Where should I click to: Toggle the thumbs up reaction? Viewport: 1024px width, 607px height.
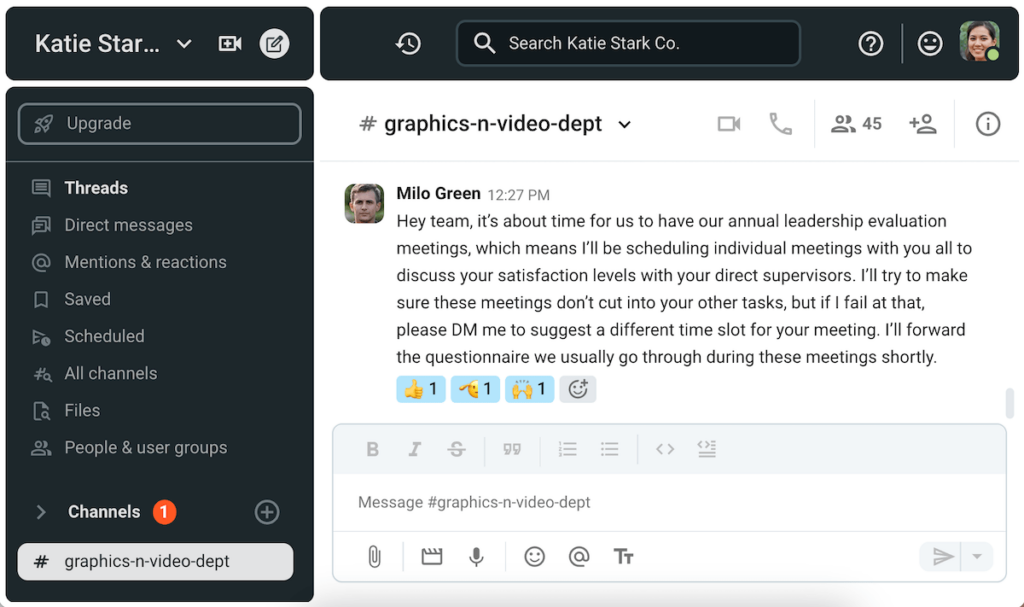(x=420, y=389)
